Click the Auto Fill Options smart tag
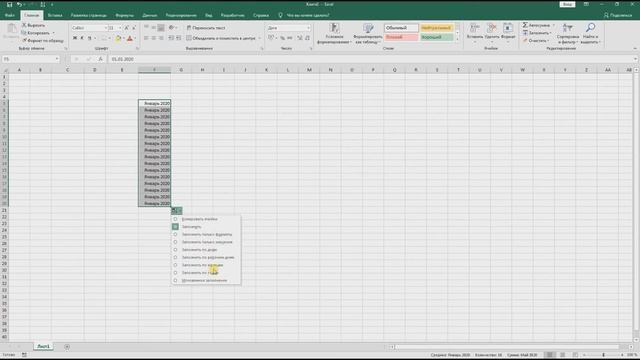This screenshot has width=640, height=360. pos(176,211)
